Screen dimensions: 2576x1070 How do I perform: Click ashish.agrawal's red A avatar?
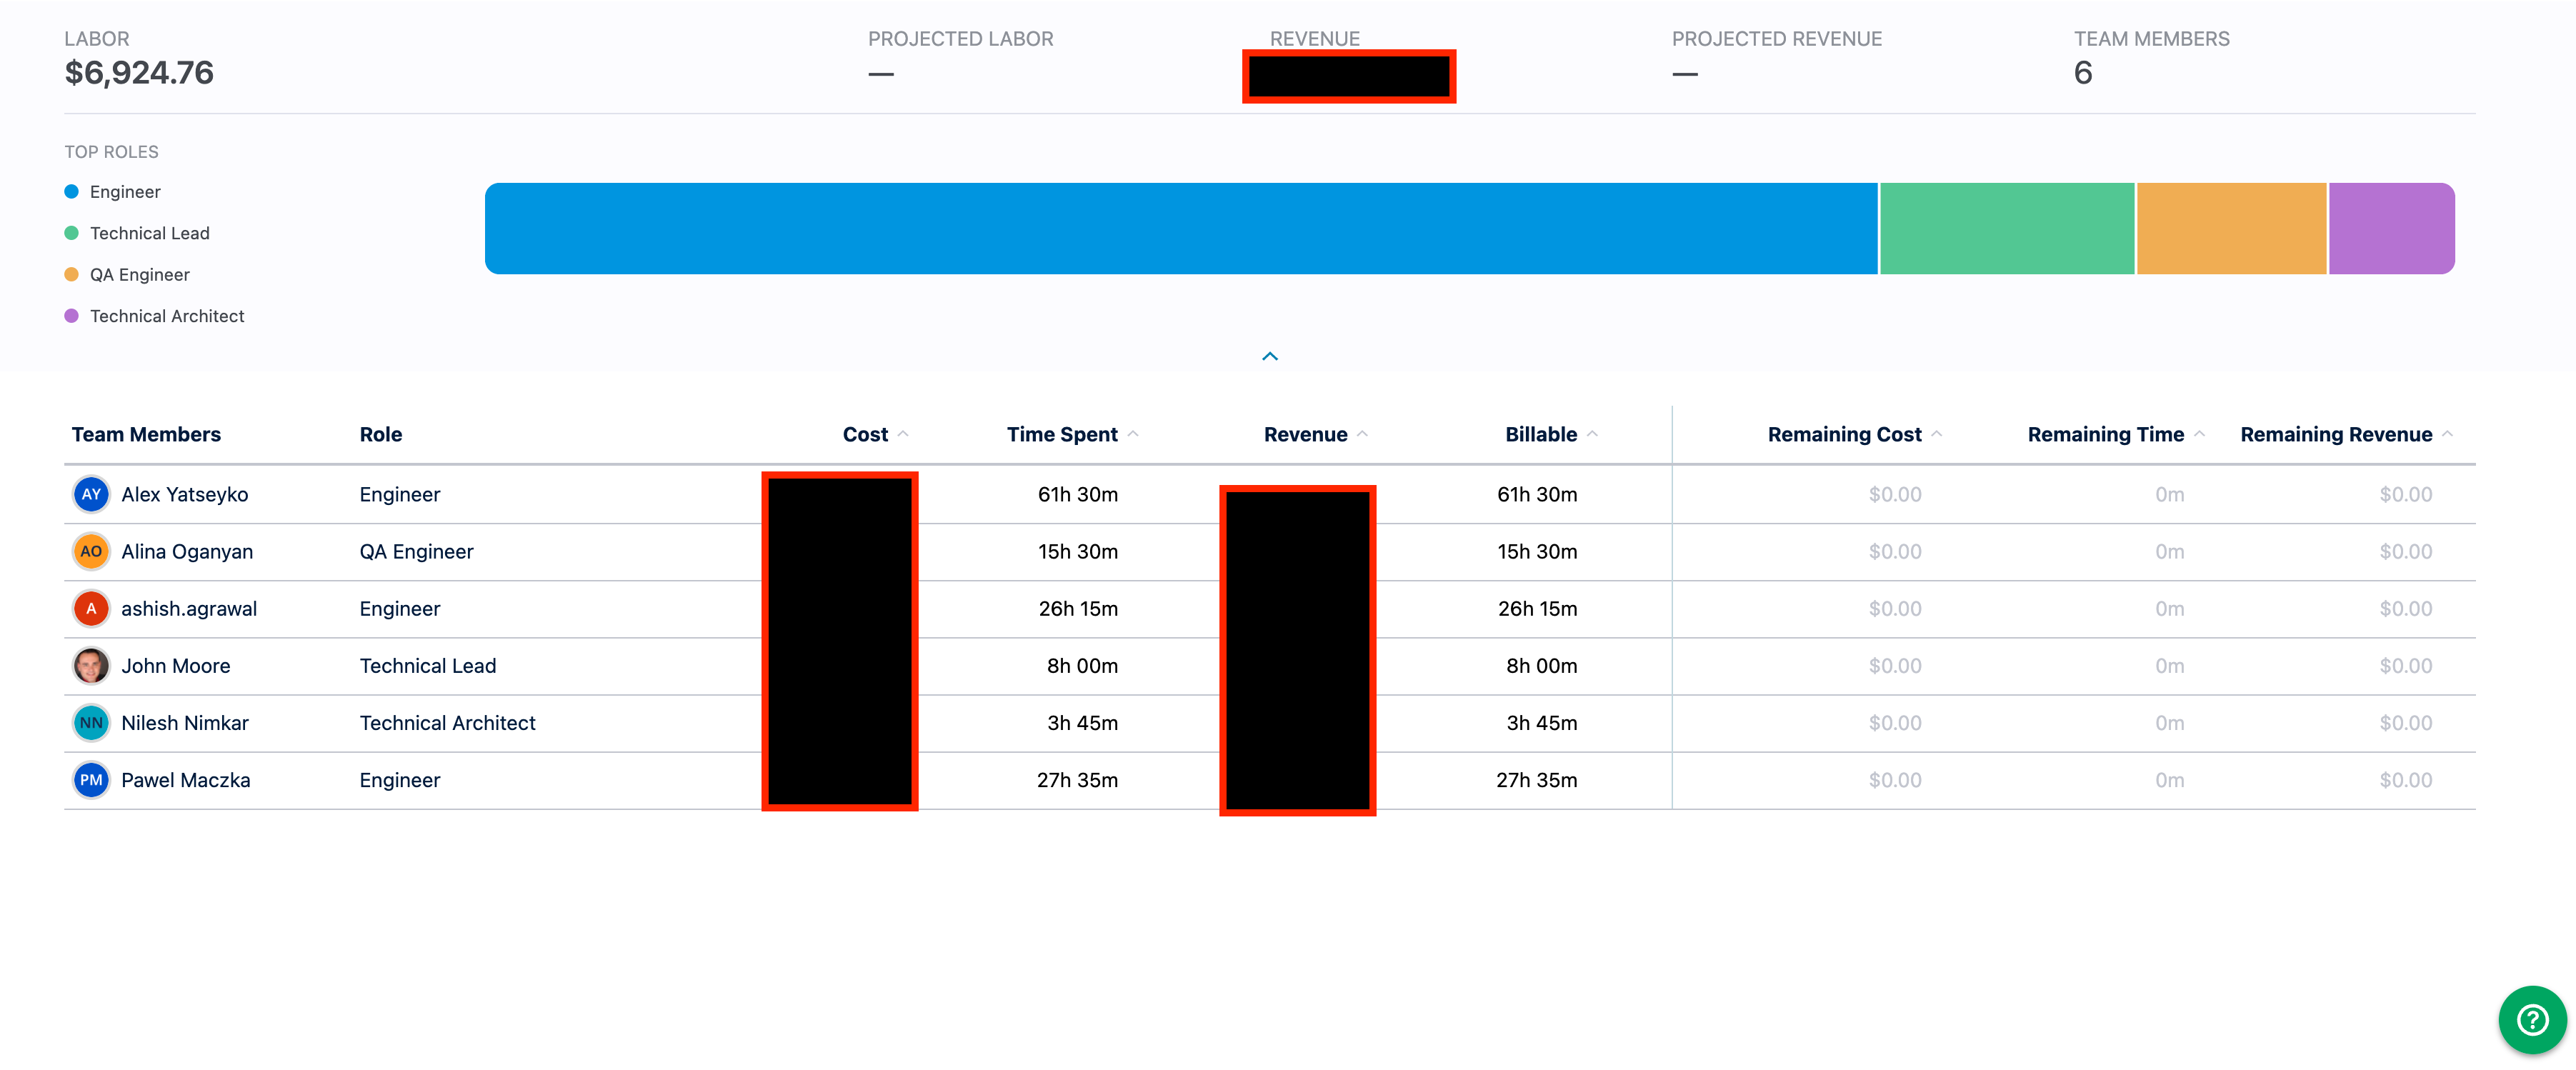point(91,608)
